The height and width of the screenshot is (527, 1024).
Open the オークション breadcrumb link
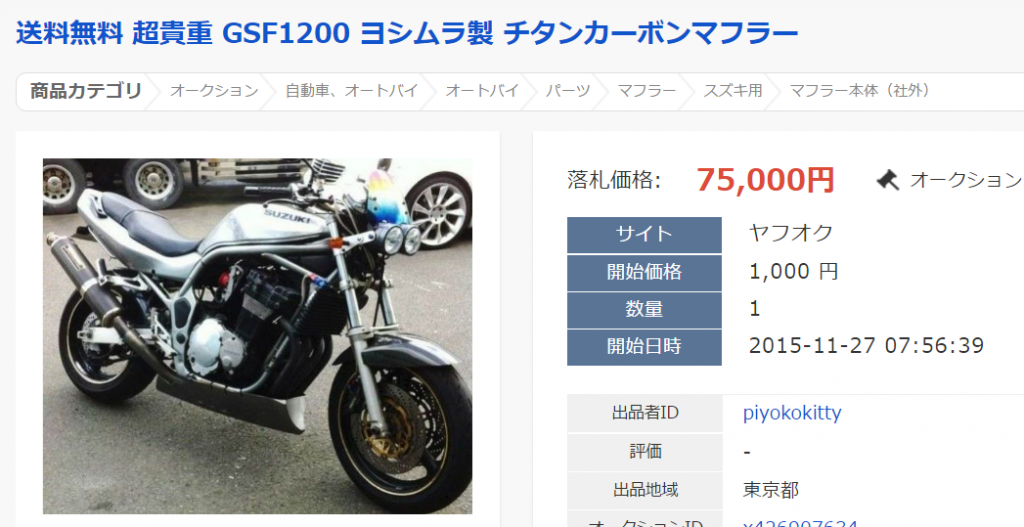point(214,91)
